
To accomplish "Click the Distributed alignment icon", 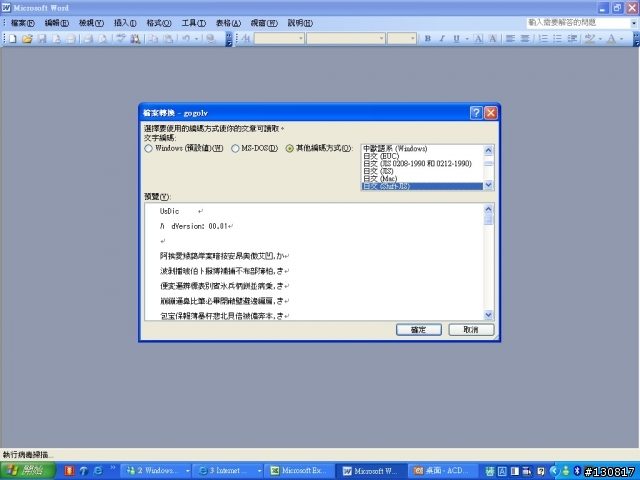I will pos(525,39).
